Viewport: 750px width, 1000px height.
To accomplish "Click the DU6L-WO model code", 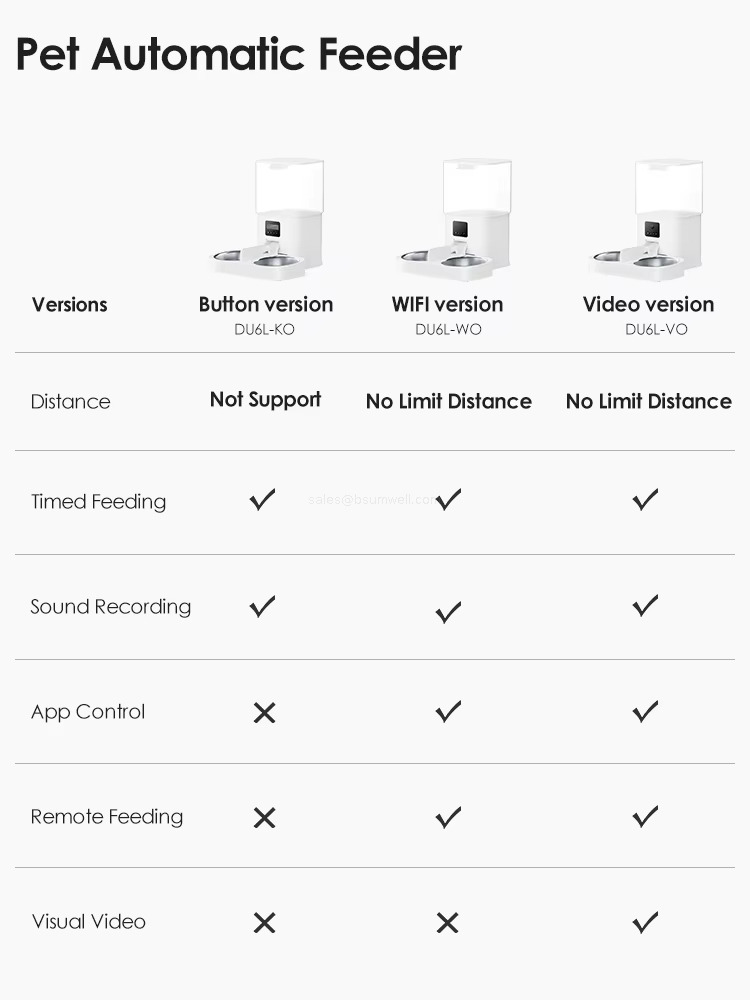I will (x=448, y=330).
